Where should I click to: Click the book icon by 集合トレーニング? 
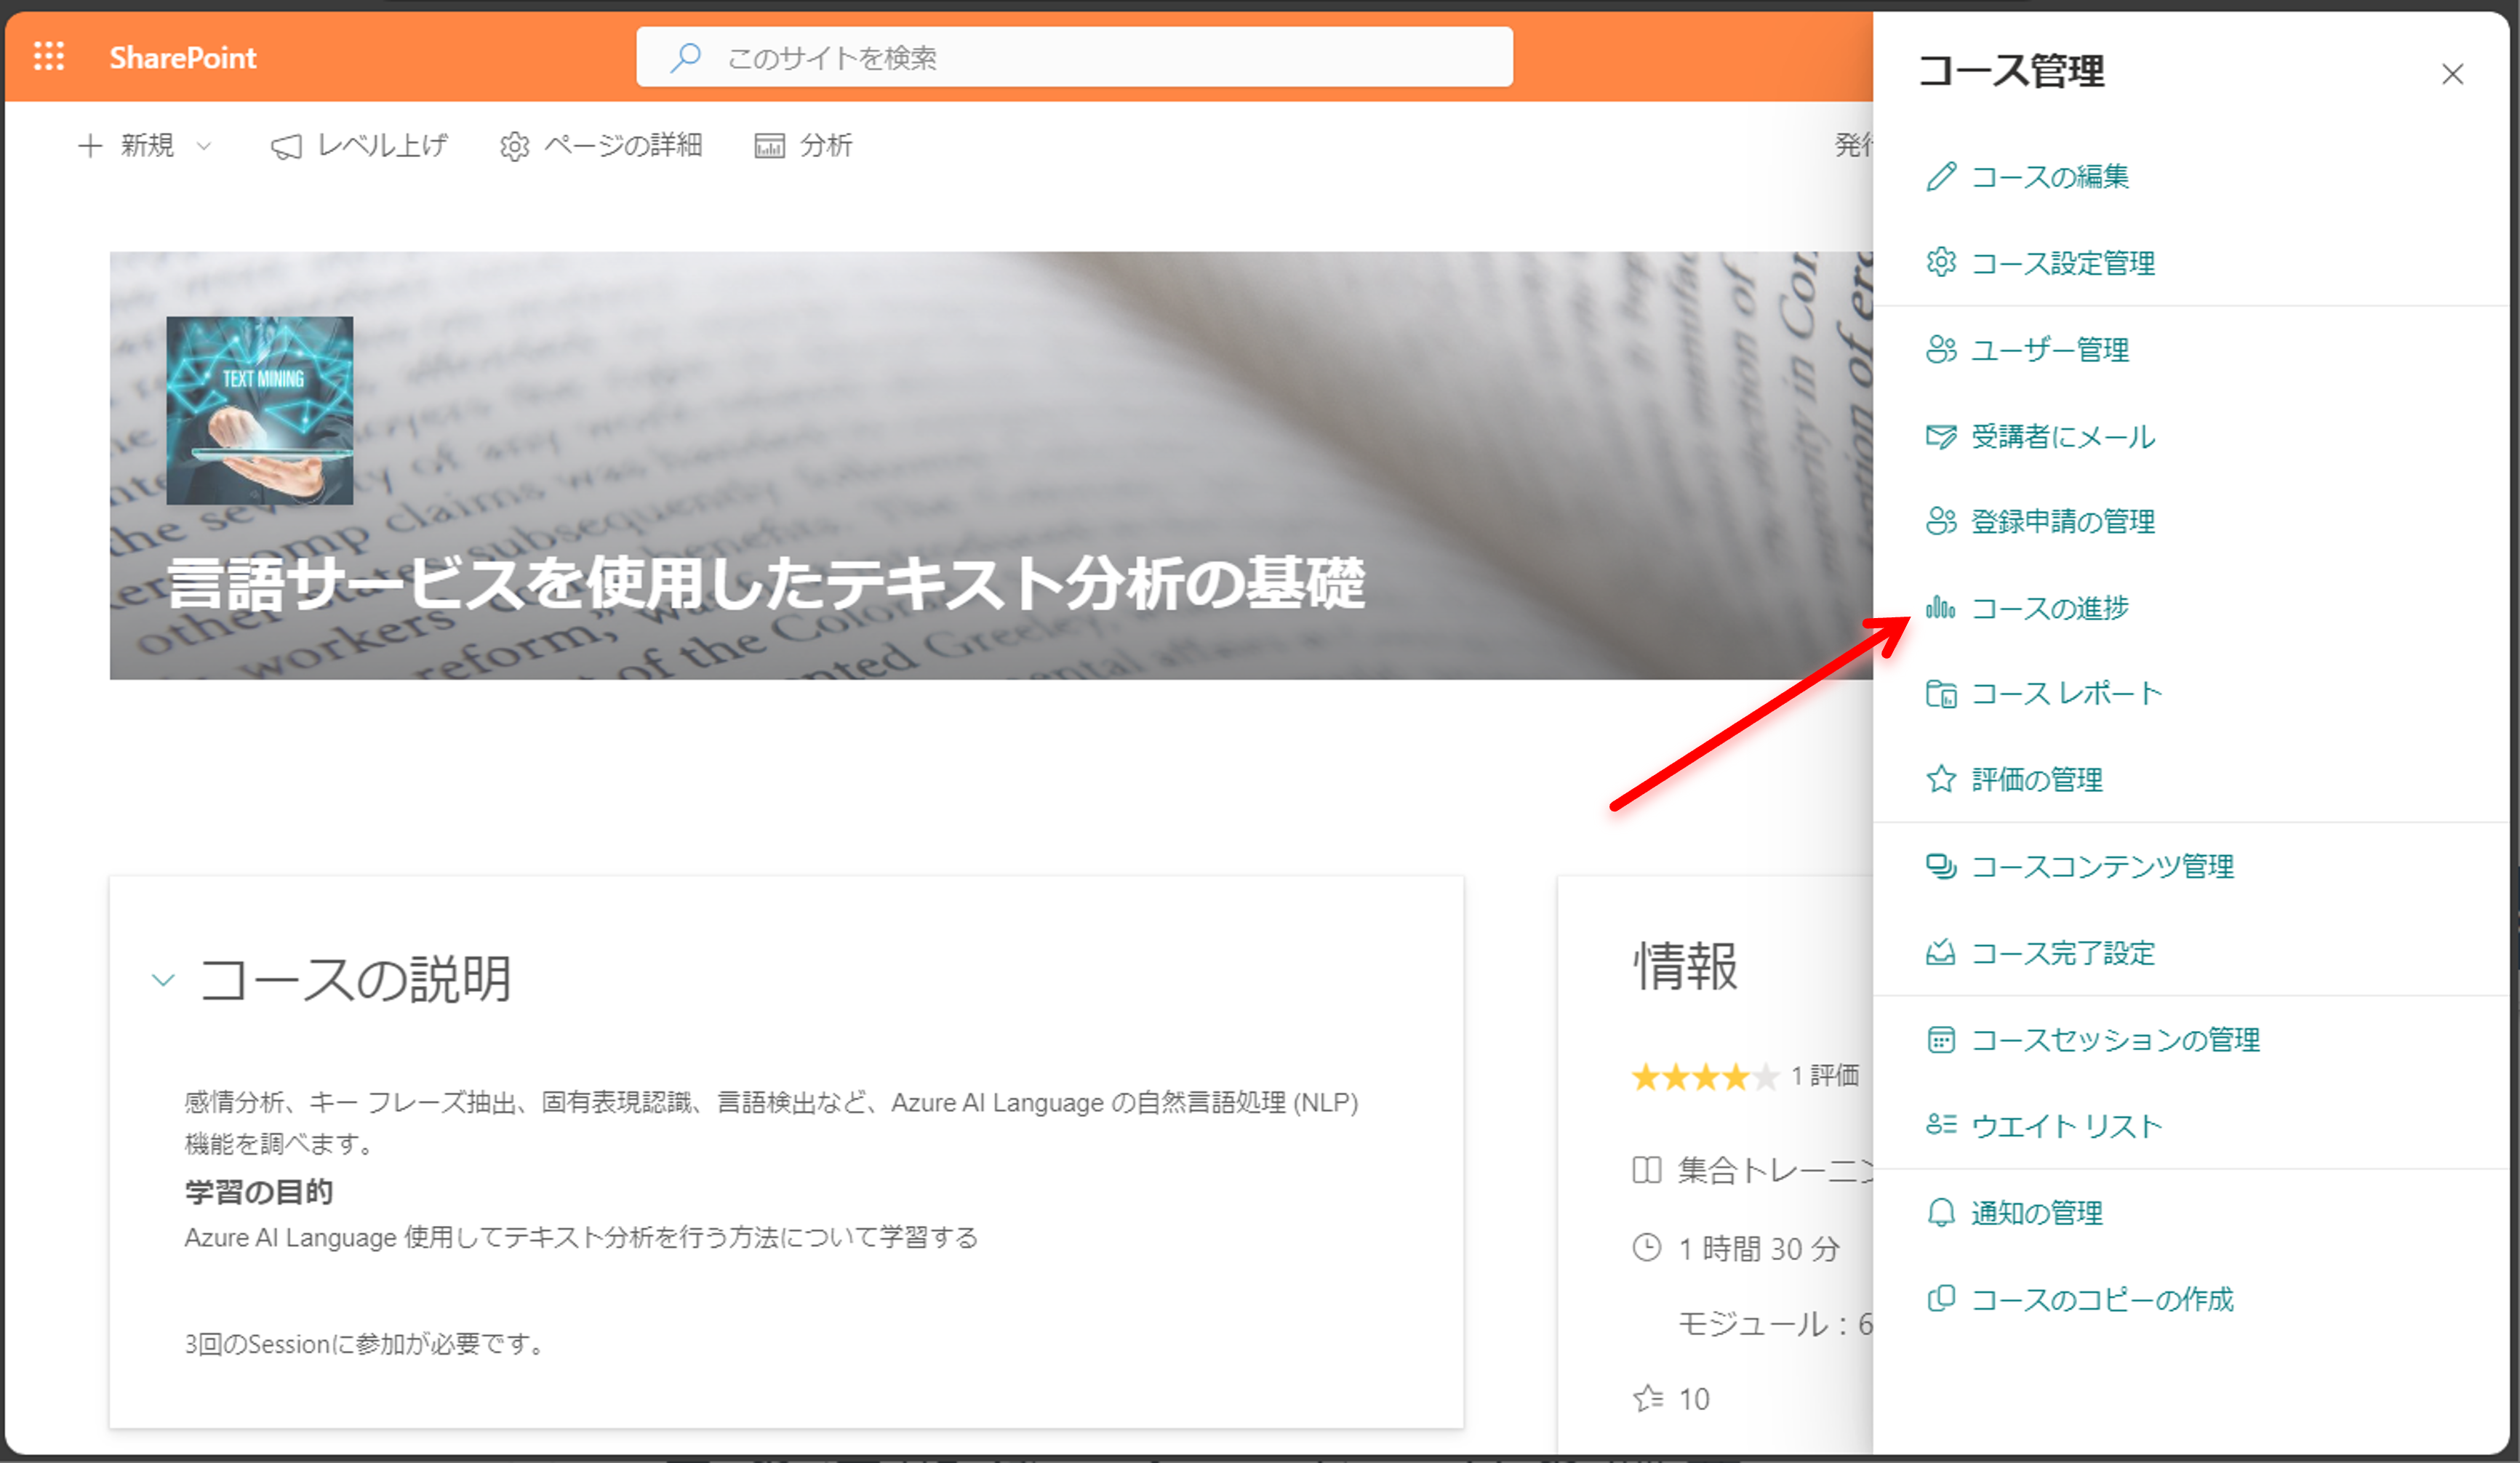point(1646,1169)
